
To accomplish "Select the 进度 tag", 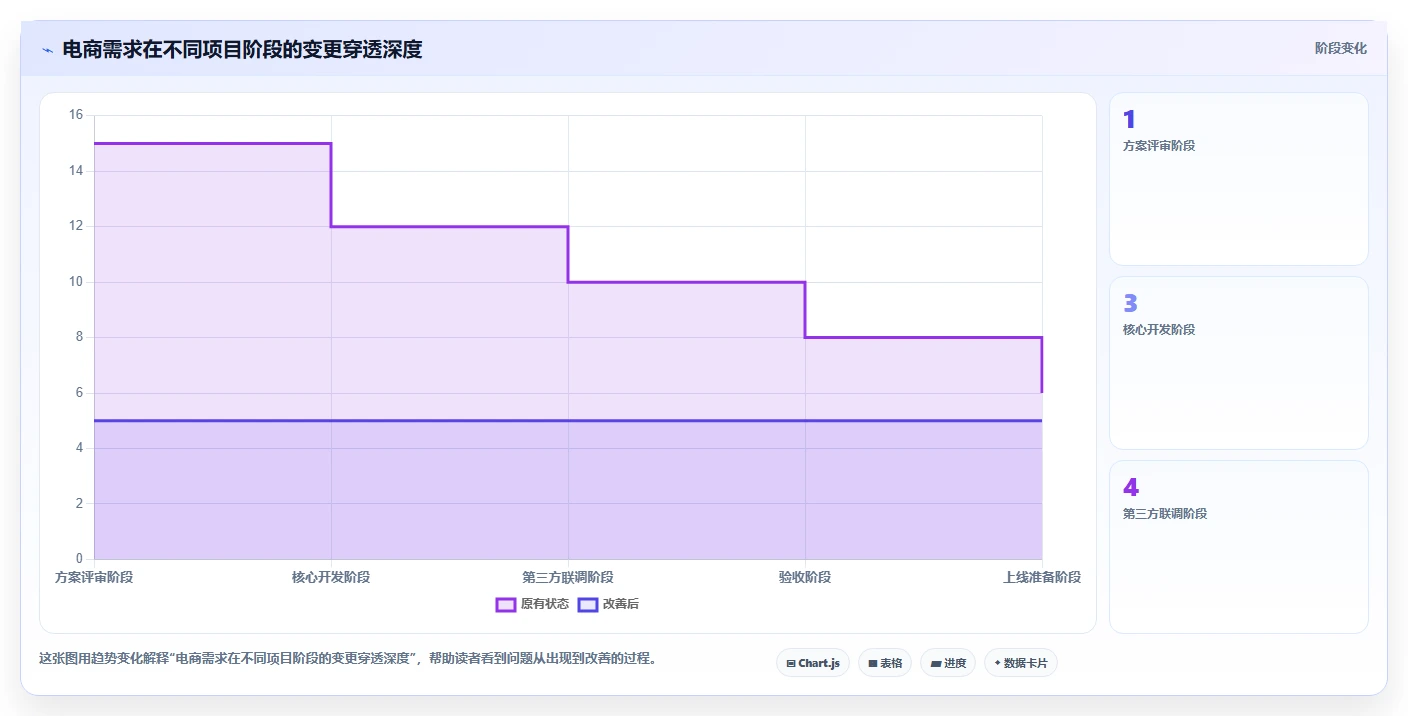I will click(x=948, y=663).
